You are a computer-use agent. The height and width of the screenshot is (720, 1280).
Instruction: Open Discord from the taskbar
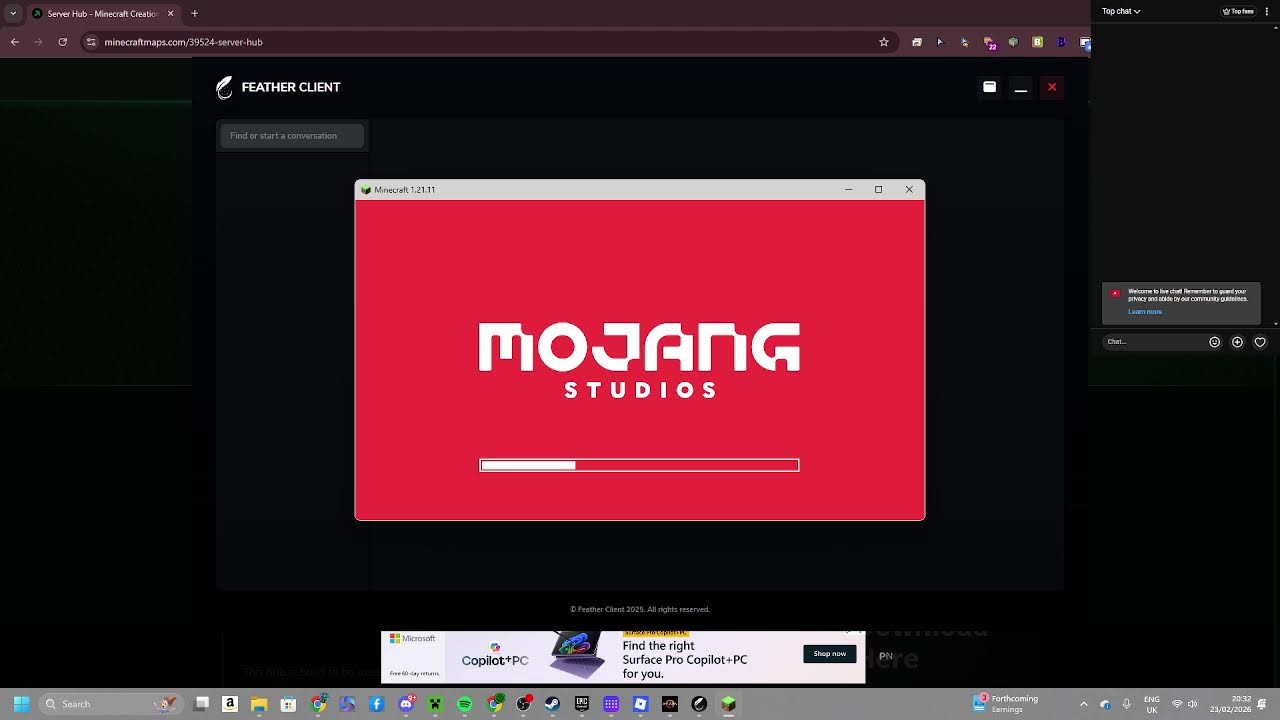coord(406,704)
